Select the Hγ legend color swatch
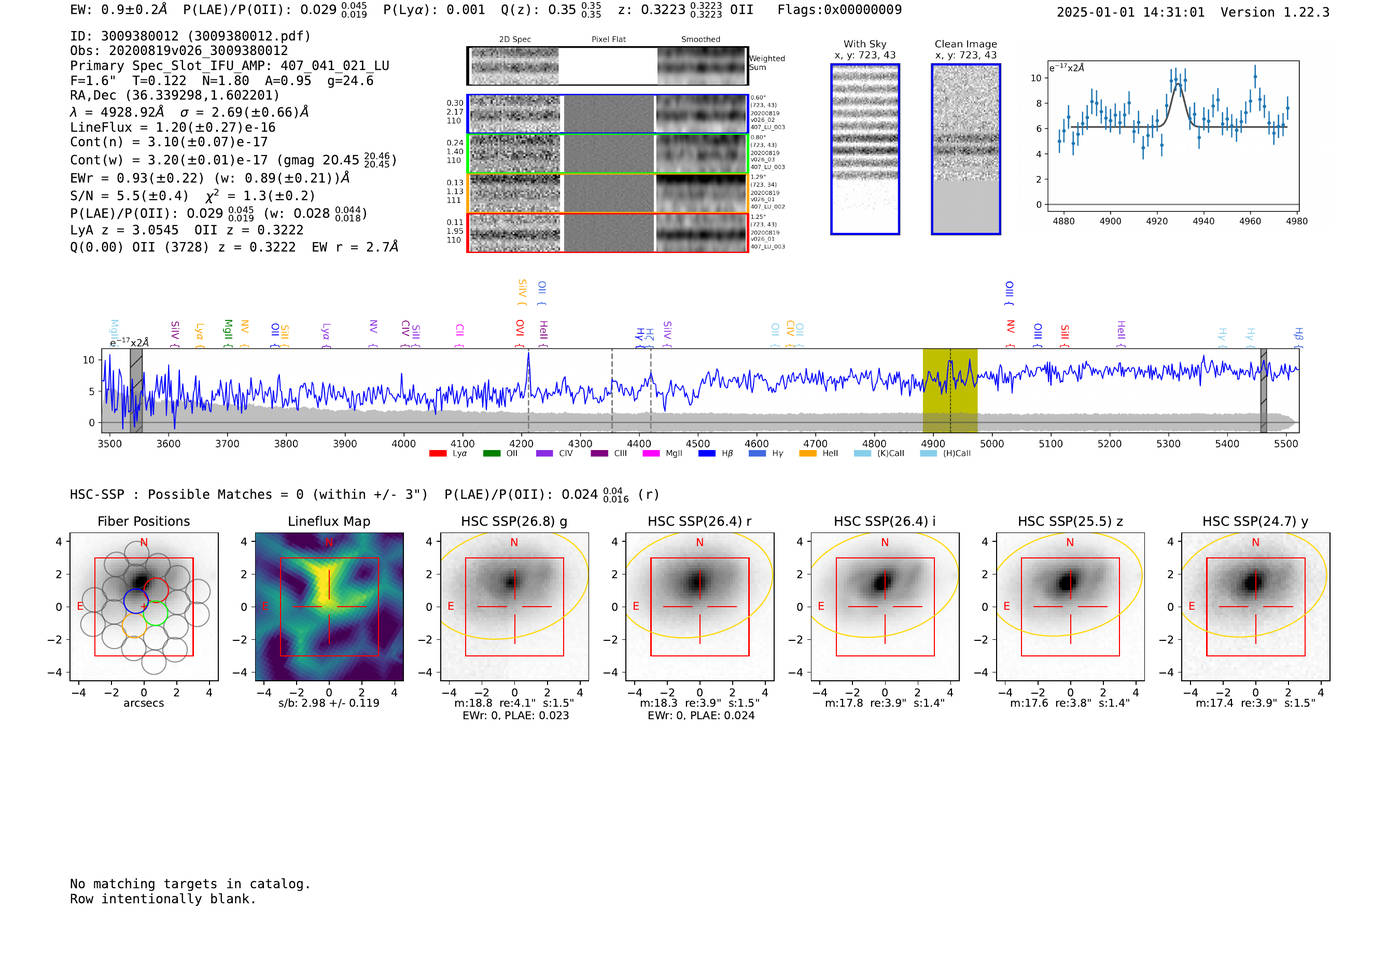 757,454
